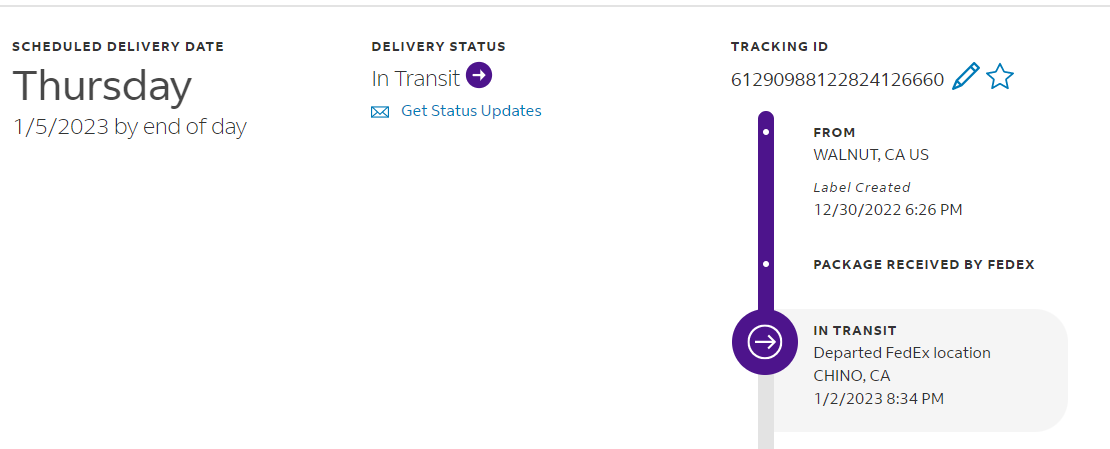The height and width of the screenshot is (449, 1110).
Task: Click the In Transit delivery status text
Action: tap(415, 78)
